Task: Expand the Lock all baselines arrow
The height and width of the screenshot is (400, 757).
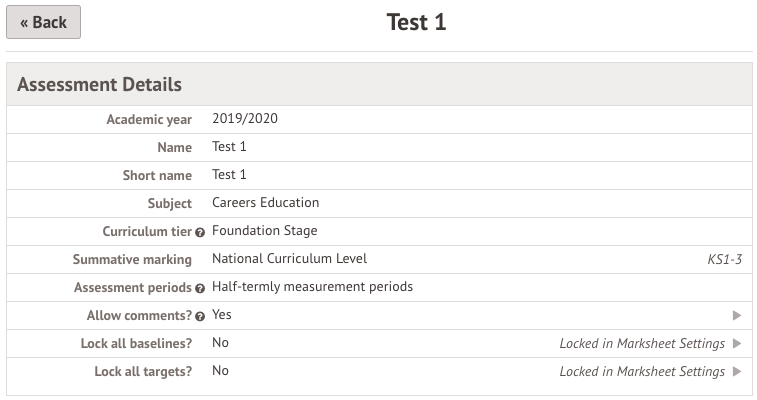Action: click(x=737, y=343)
